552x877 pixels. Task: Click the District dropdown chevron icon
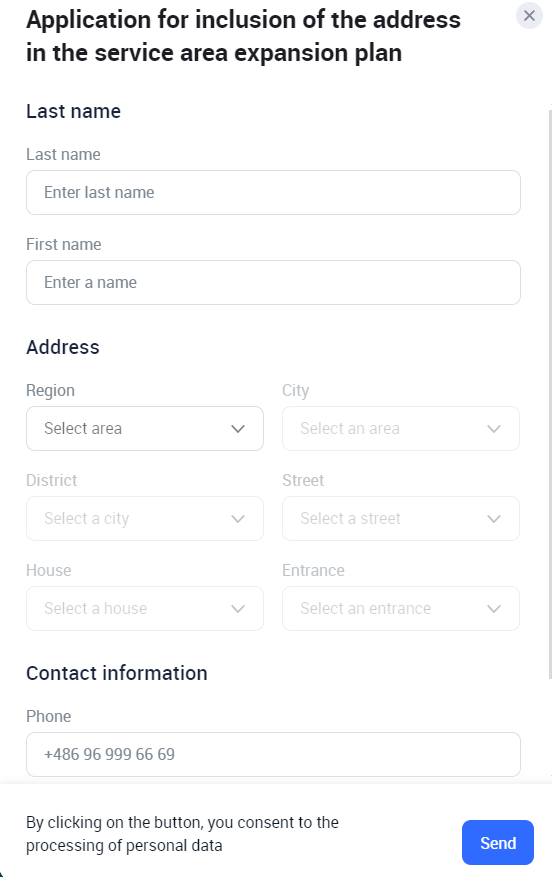[x=238, y=519]
